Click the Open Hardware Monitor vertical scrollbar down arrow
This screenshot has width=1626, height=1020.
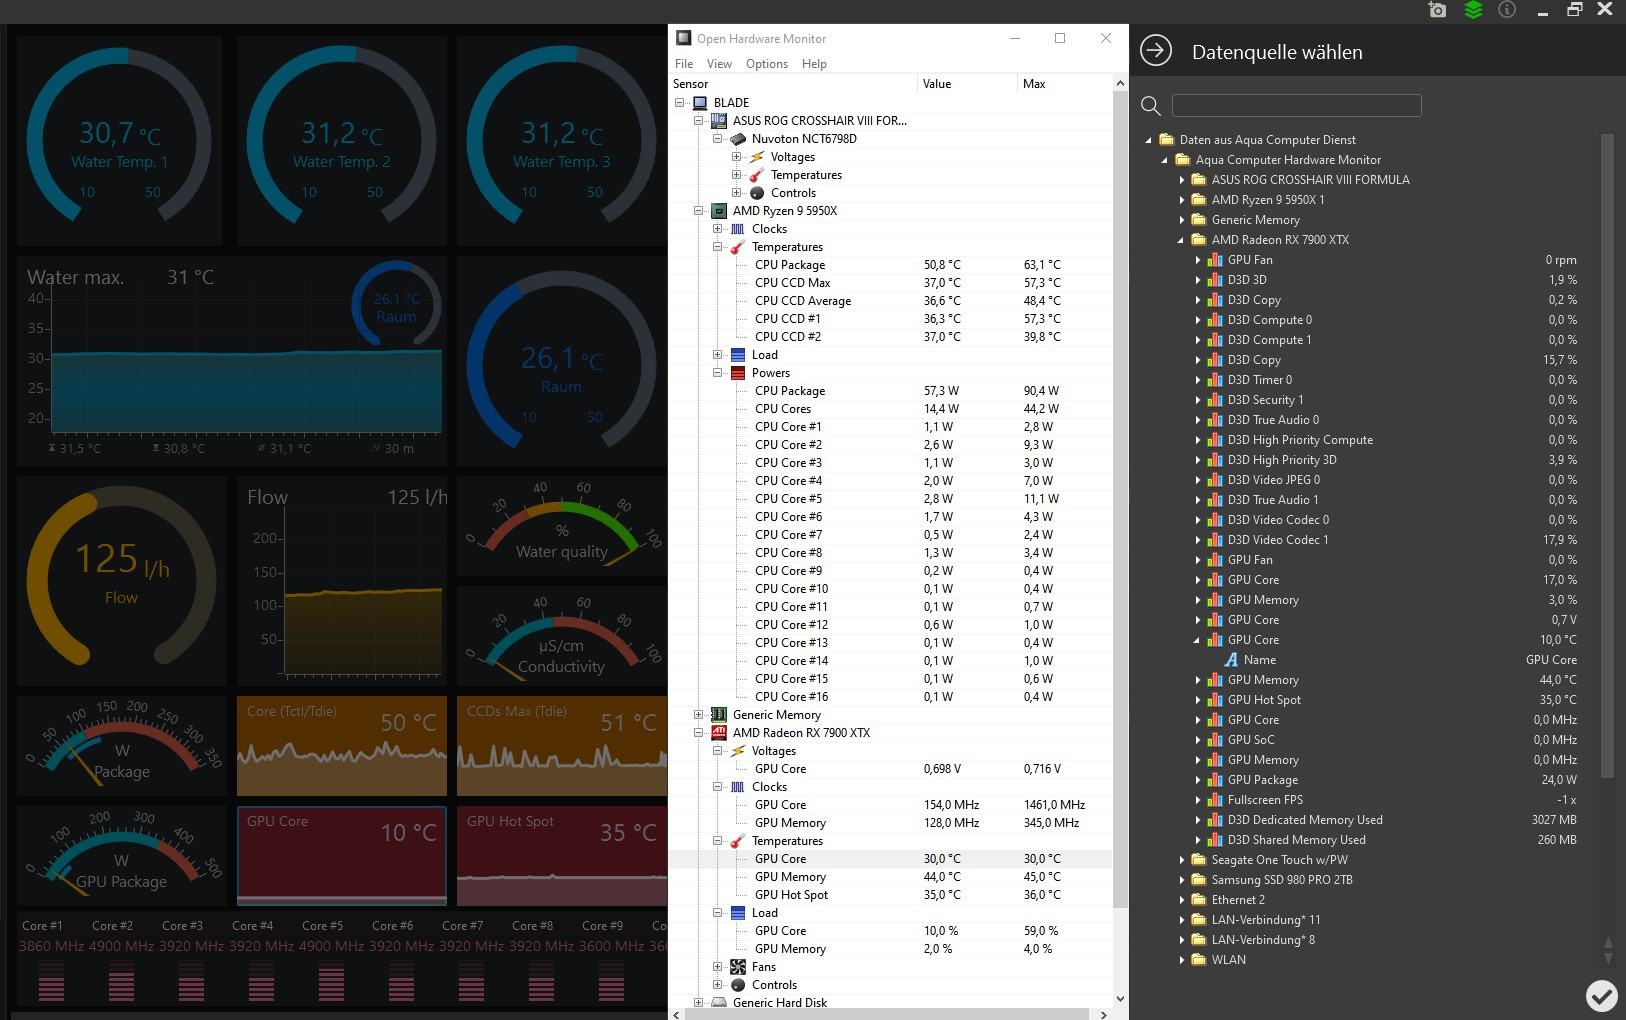click(x=1120, y=998)
